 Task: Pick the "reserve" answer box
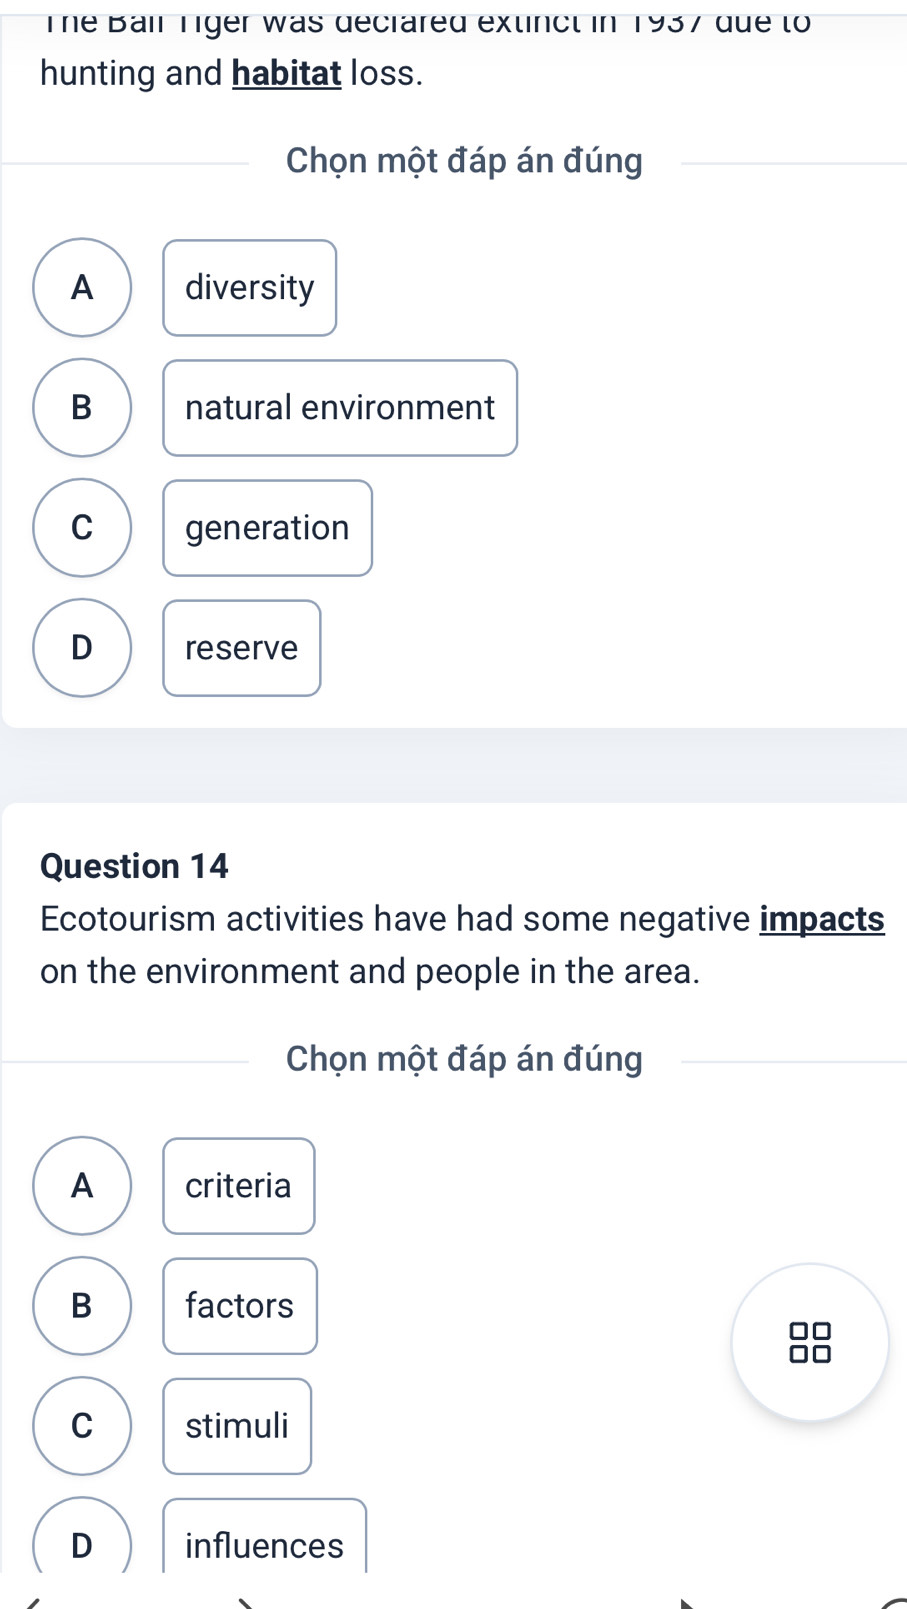point(242,648)
